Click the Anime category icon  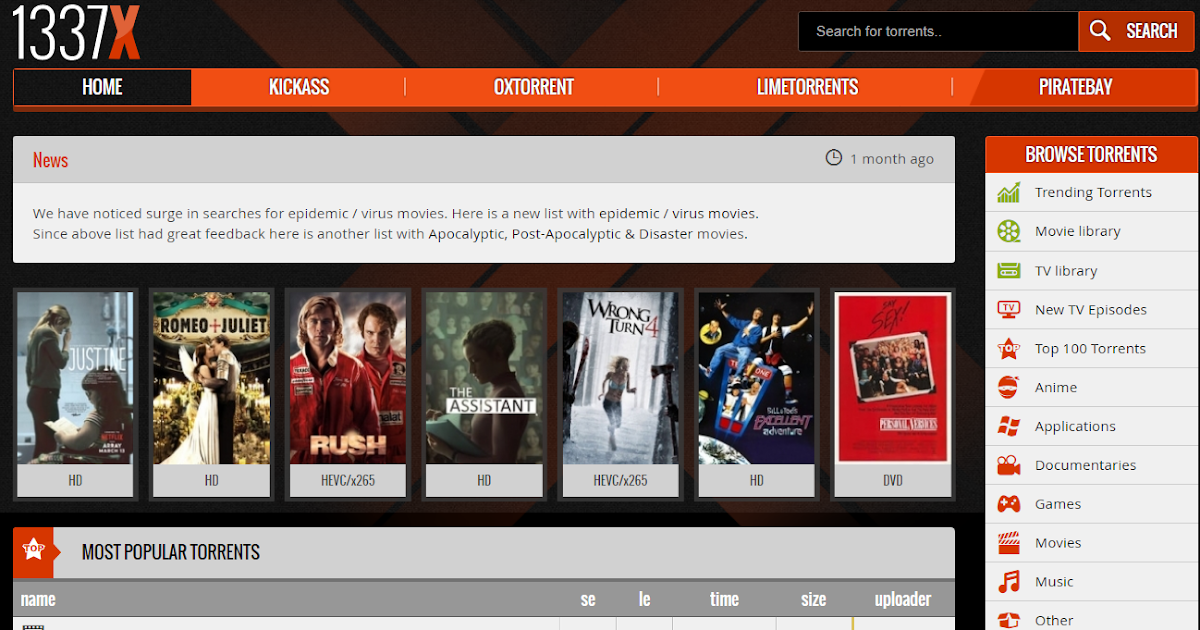tap(1009, 387)
